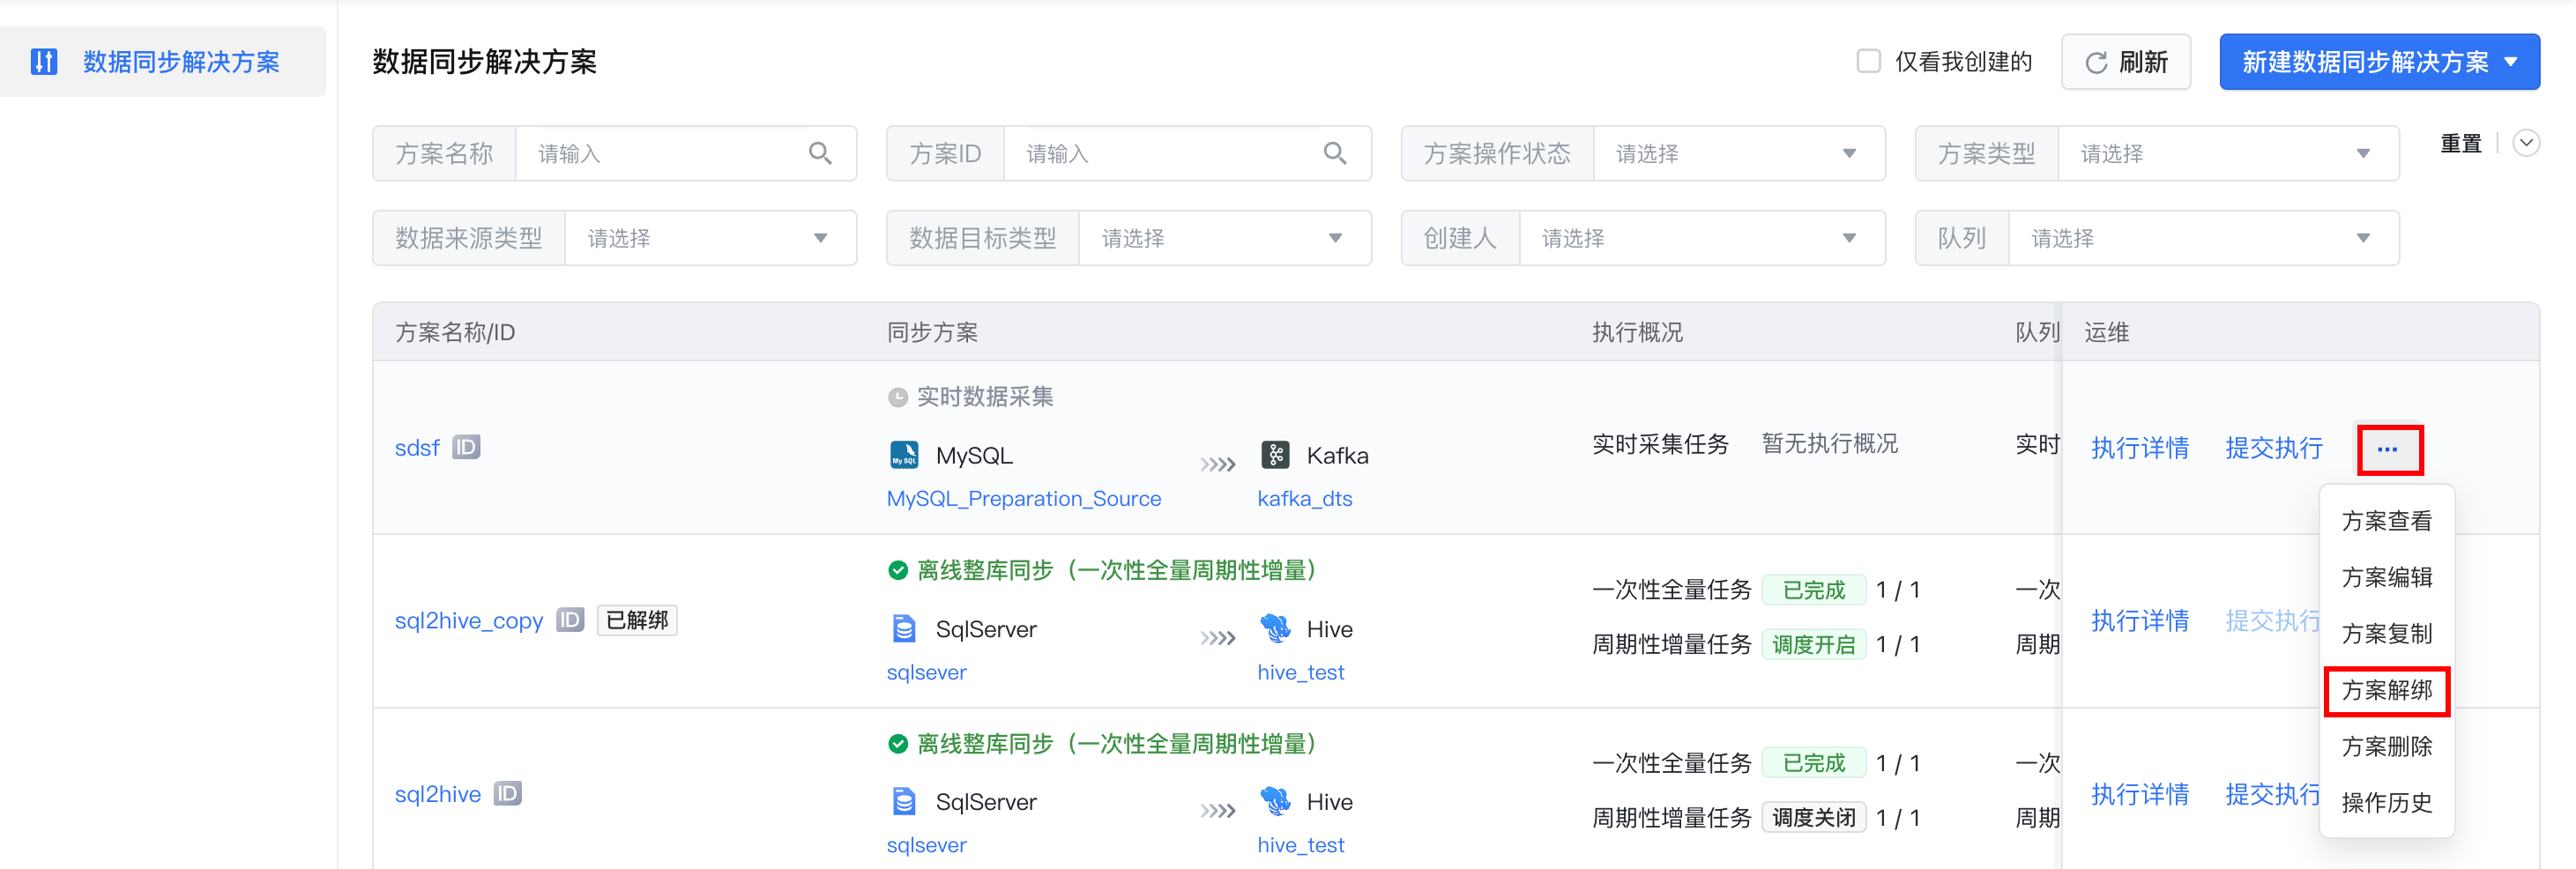Open the 队列 filter dropdown
This screenshot has width=2576, height=869.
2203,238
